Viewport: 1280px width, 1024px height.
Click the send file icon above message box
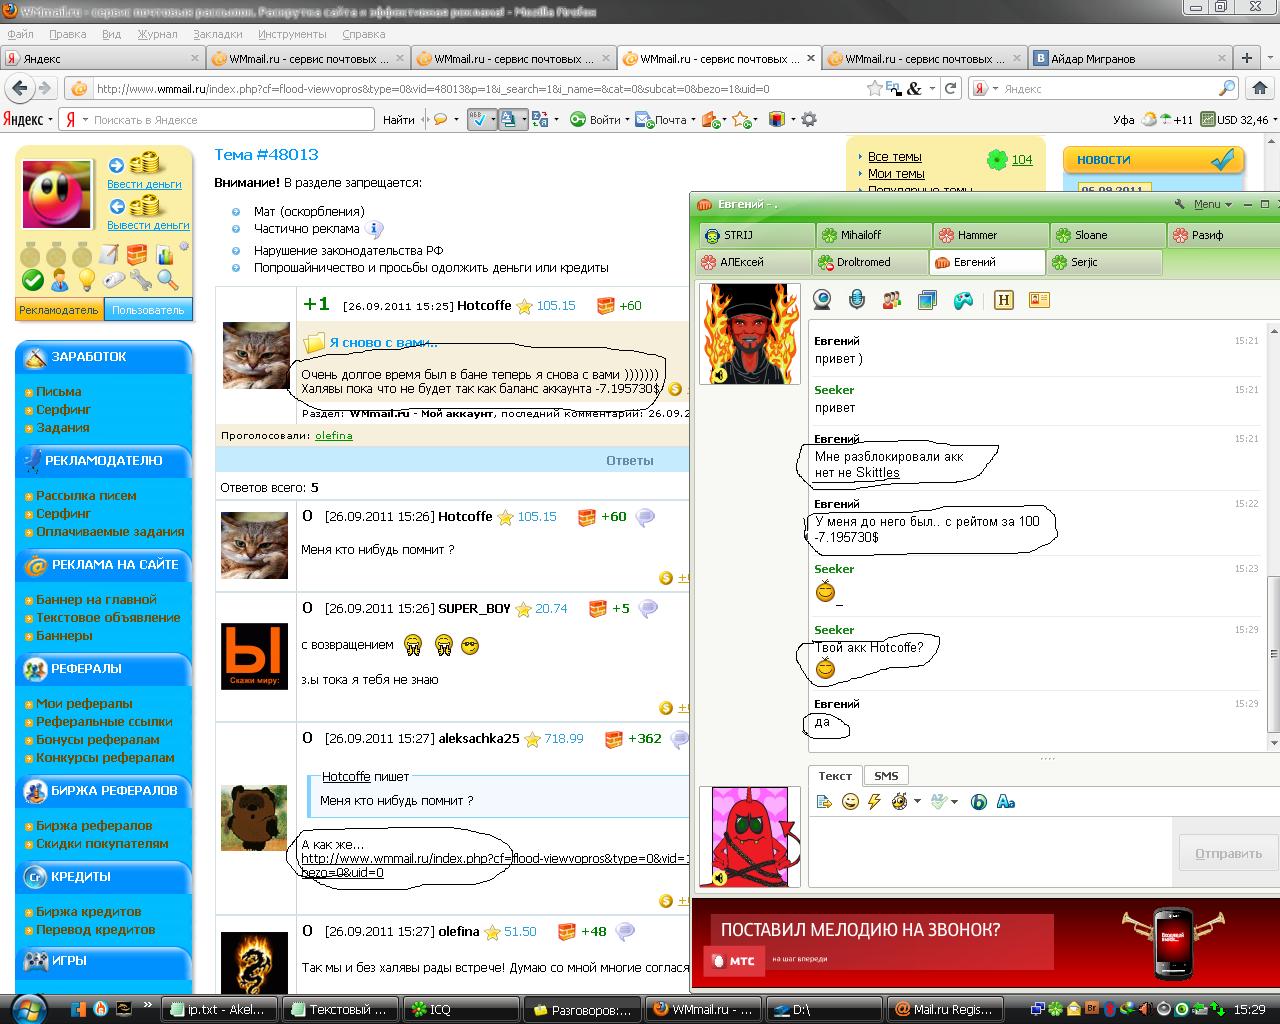824,801
